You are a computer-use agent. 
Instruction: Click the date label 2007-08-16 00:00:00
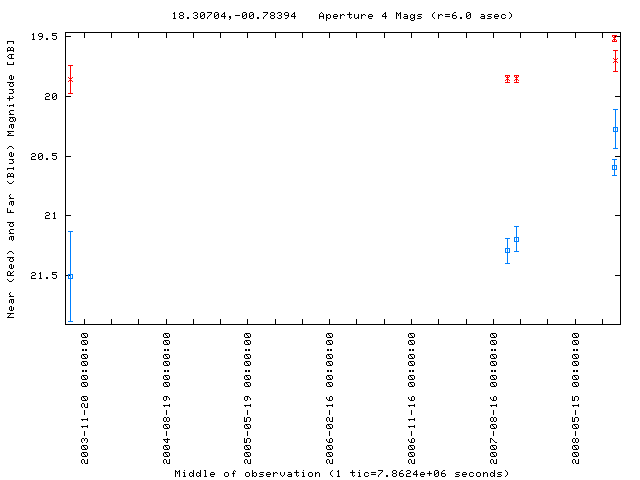(493, 398)
